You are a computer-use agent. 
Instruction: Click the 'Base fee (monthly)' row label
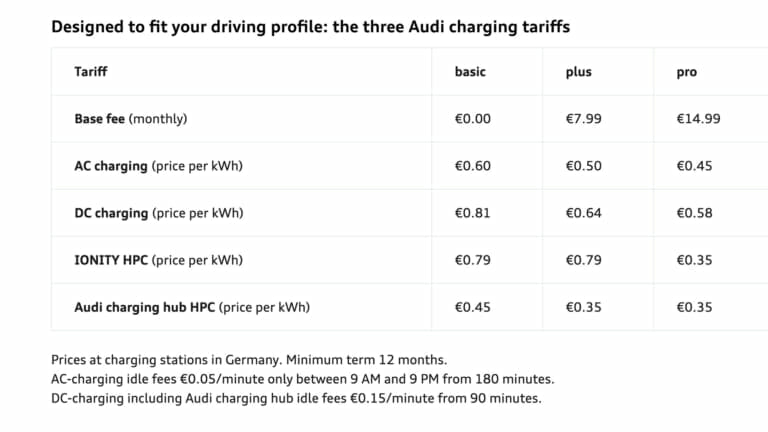[131, 119]
